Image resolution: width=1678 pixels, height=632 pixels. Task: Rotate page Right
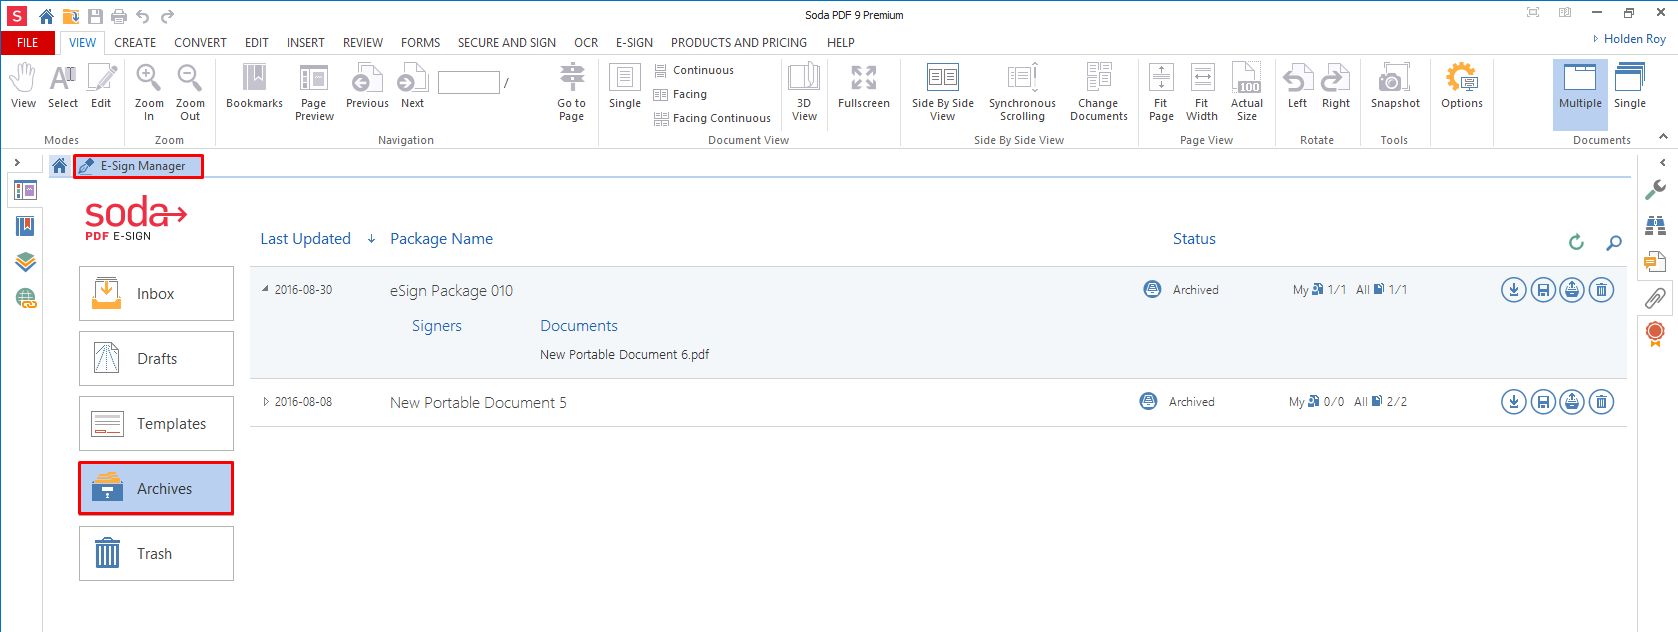pyautogui.click(x=1336, y=86)
